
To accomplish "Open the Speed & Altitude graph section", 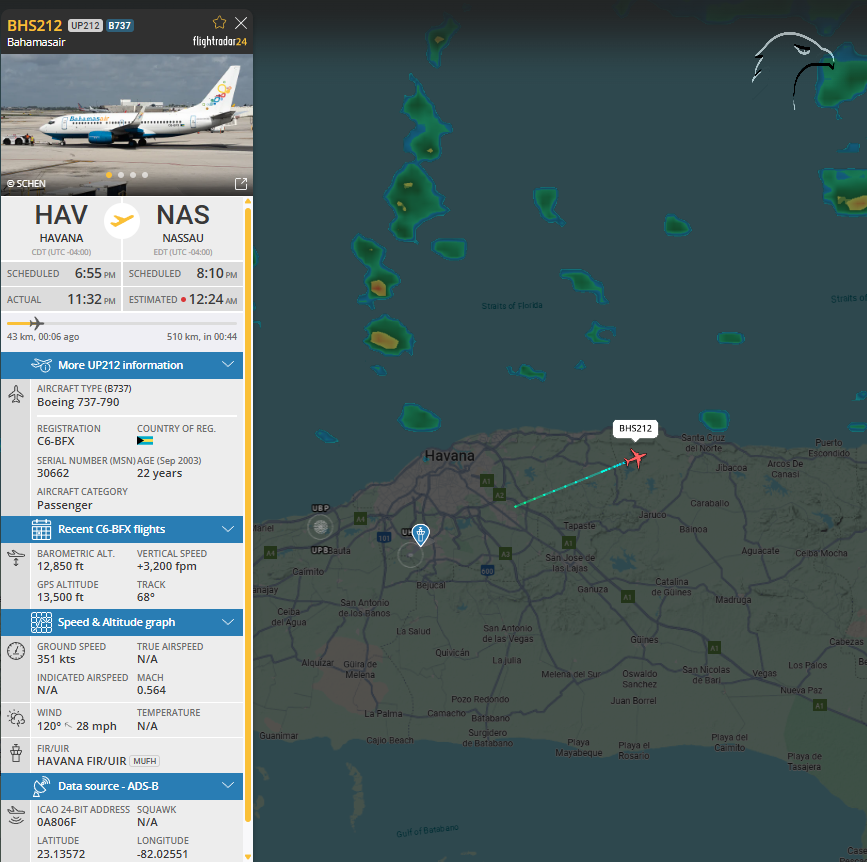I will [x=122, y=622].
